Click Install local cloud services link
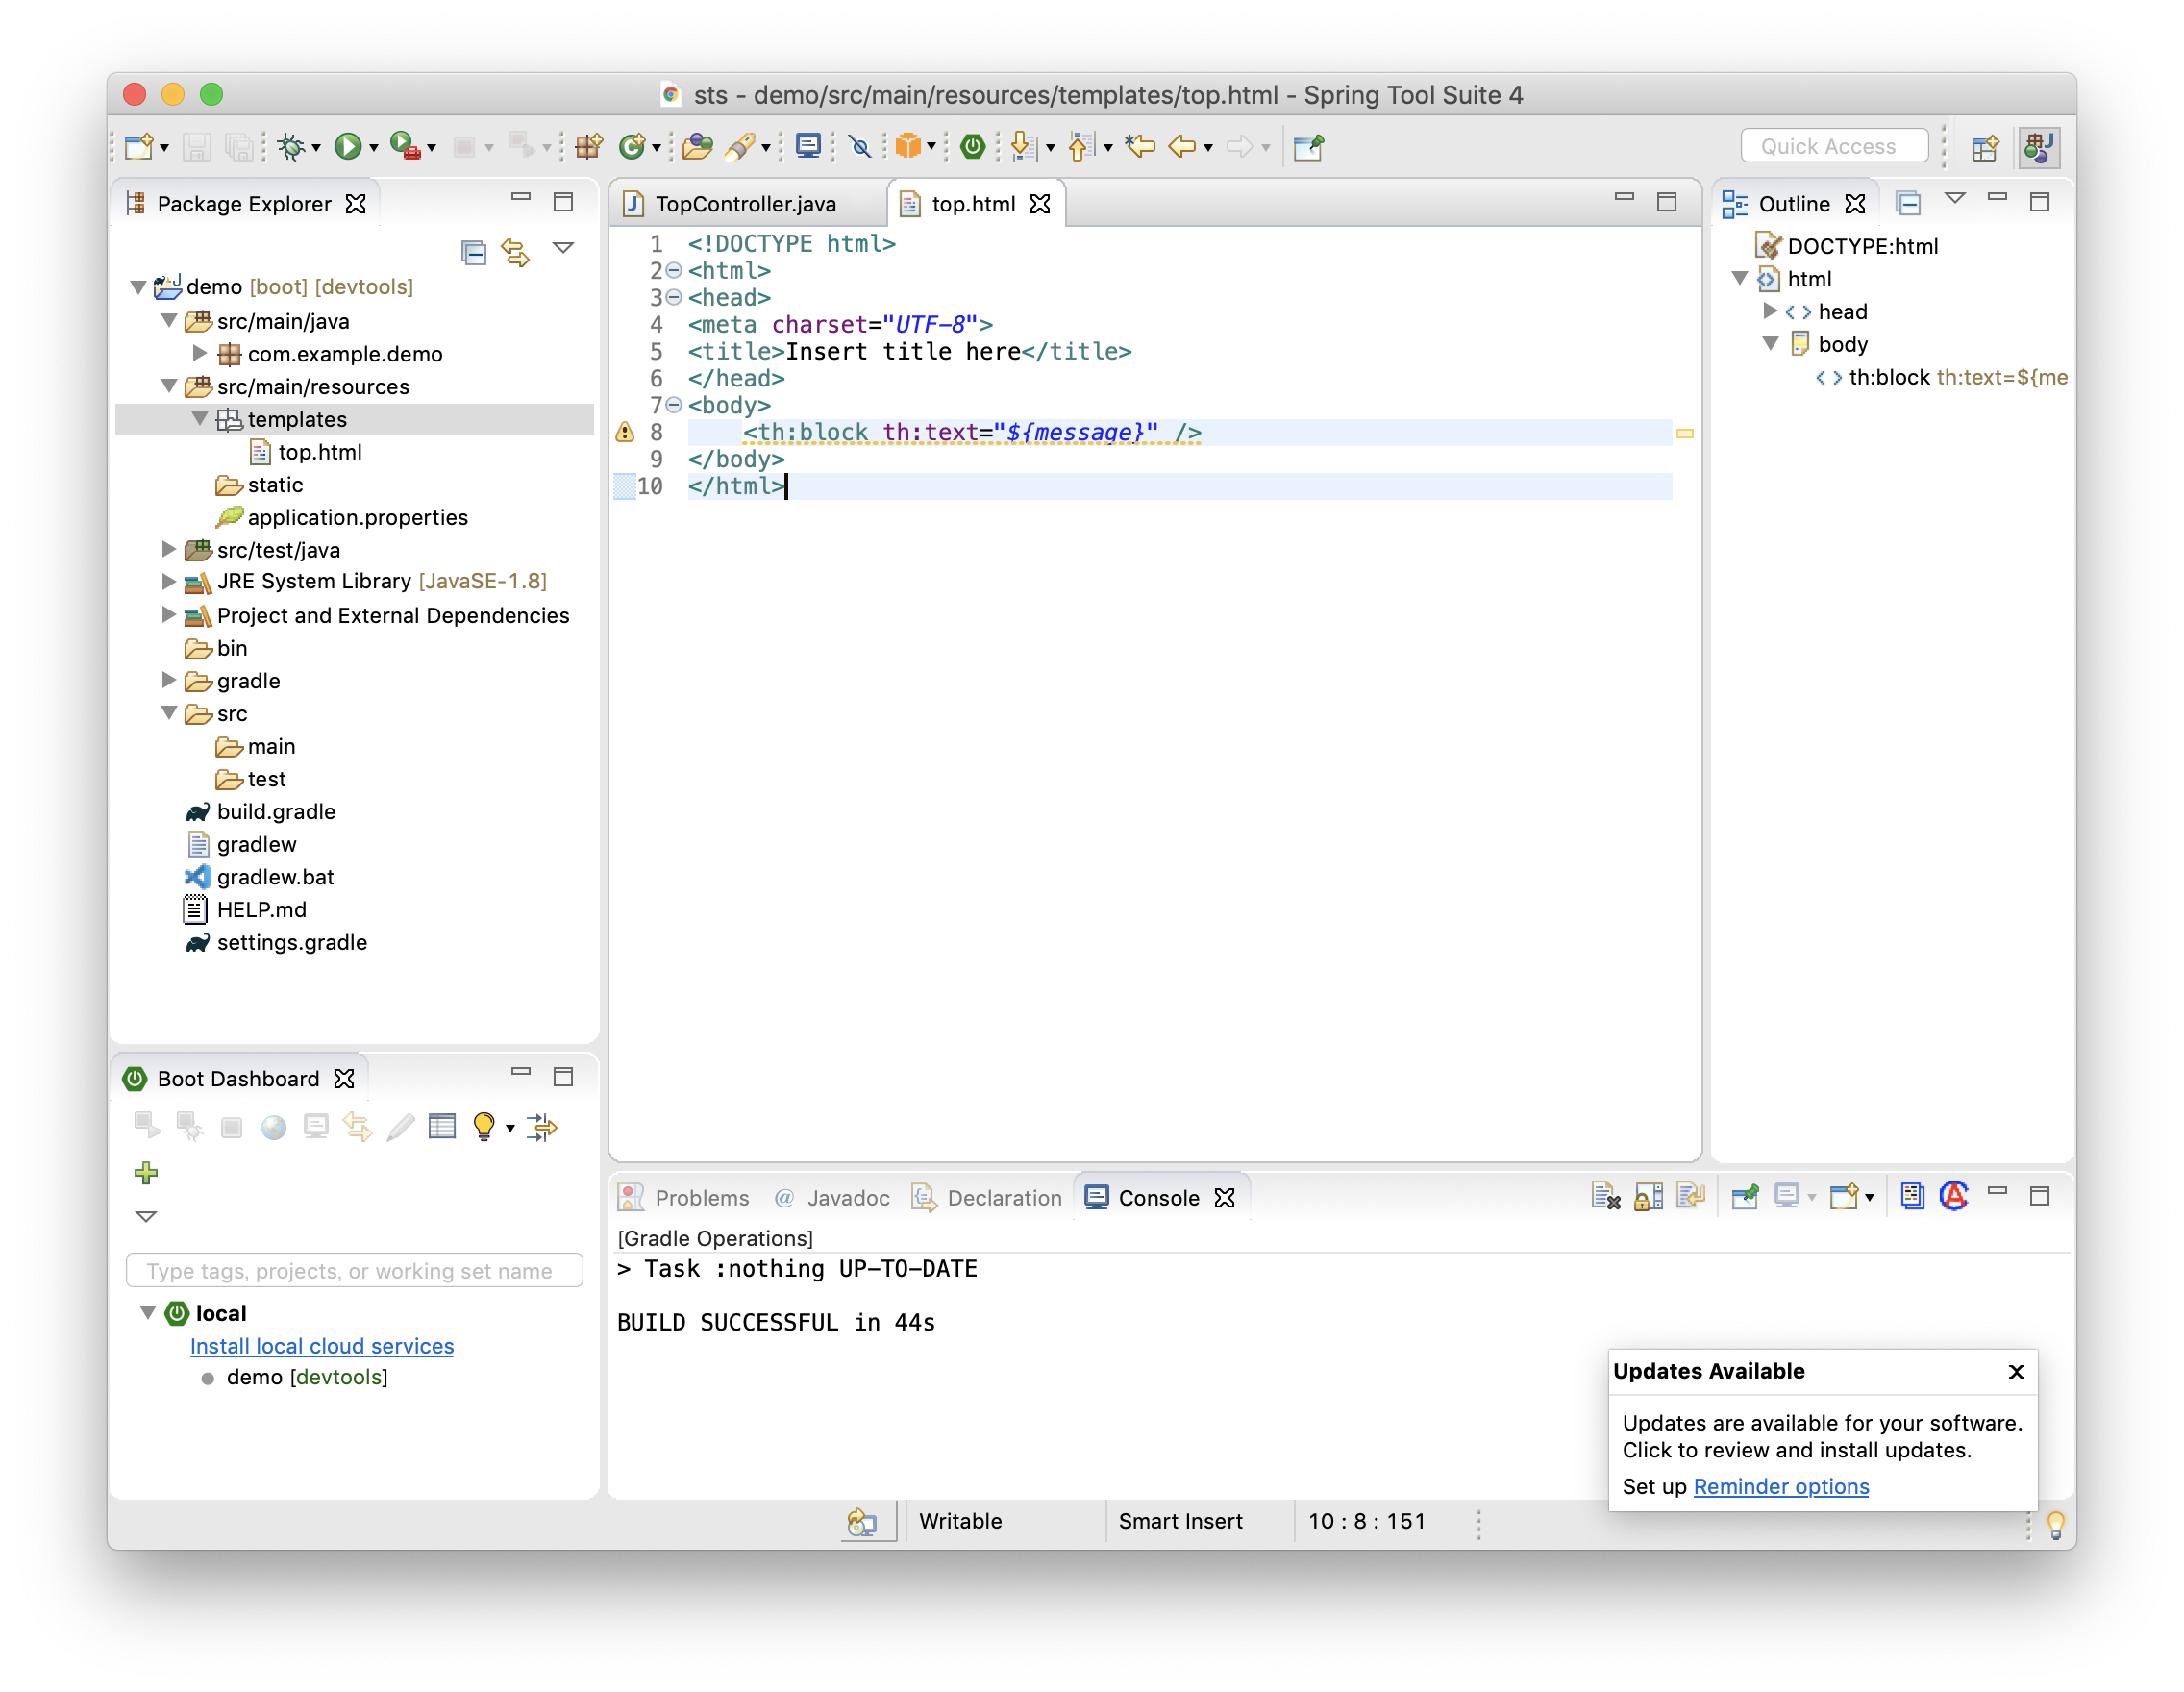This screenshot has height=1692, width=2184. coord(322,1346)
